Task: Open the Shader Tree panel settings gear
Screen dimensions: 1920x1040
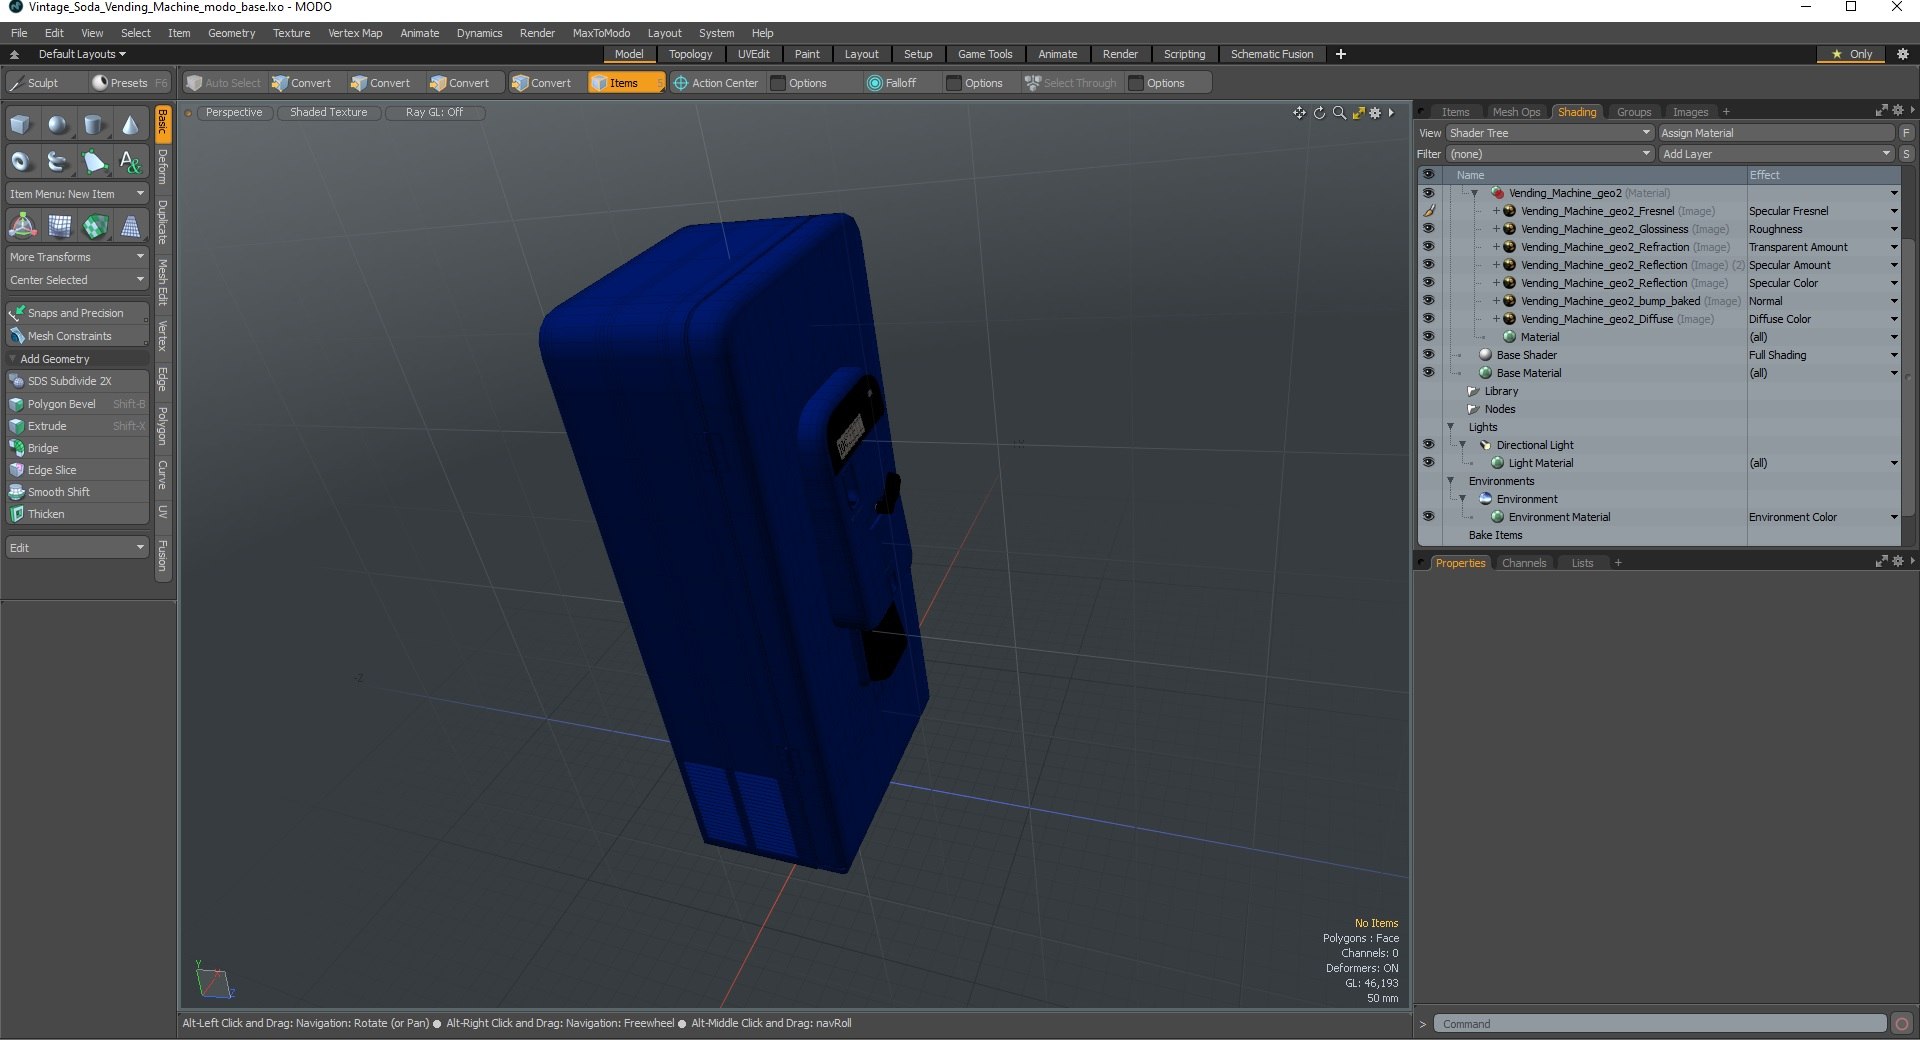Action: coord(1898,111)
